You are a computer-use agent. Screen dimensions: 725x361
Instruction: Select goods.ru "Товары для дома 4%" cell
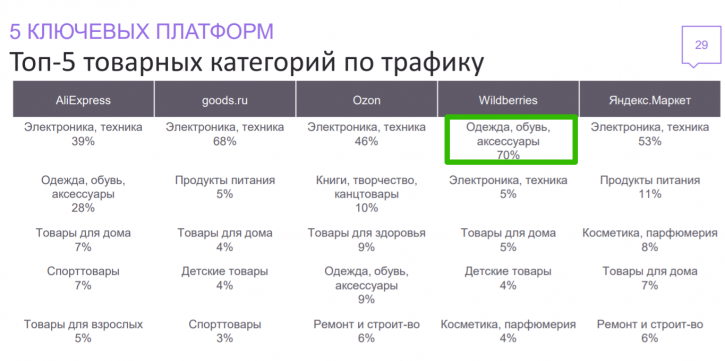225,240
